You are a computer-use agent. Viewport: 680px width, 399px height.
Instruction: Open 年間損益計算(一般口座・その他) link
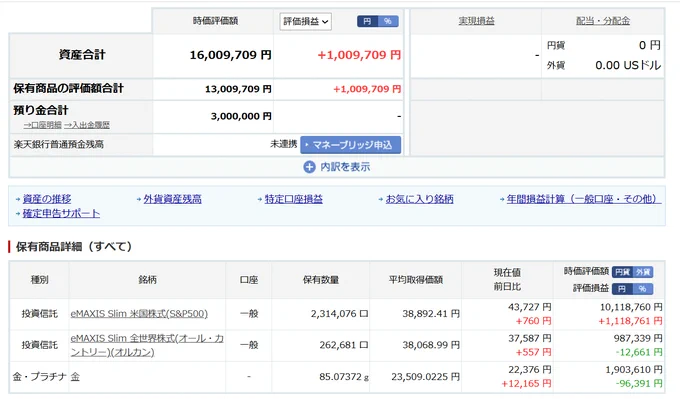point(584,199)
